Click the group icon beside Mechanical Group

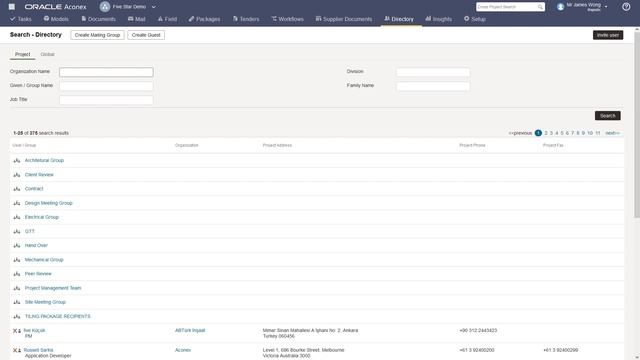(x=17, y=260)
